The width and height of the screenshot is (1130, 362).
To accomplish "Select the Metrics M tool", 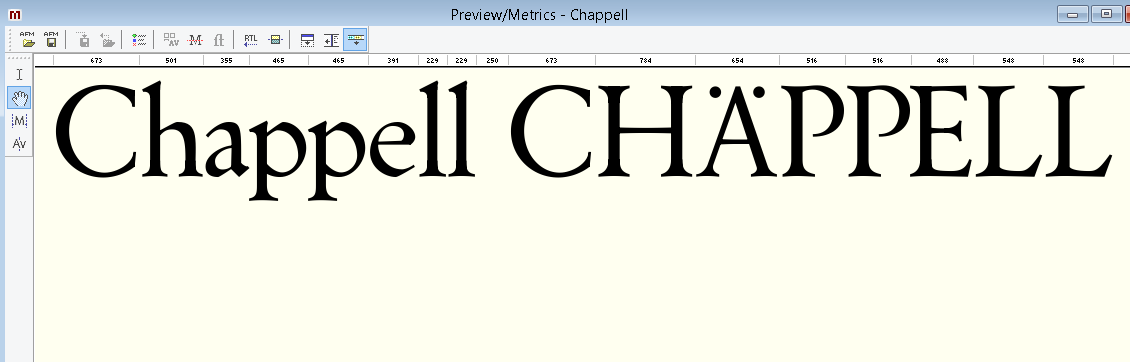I will click(x=19, y=120).
